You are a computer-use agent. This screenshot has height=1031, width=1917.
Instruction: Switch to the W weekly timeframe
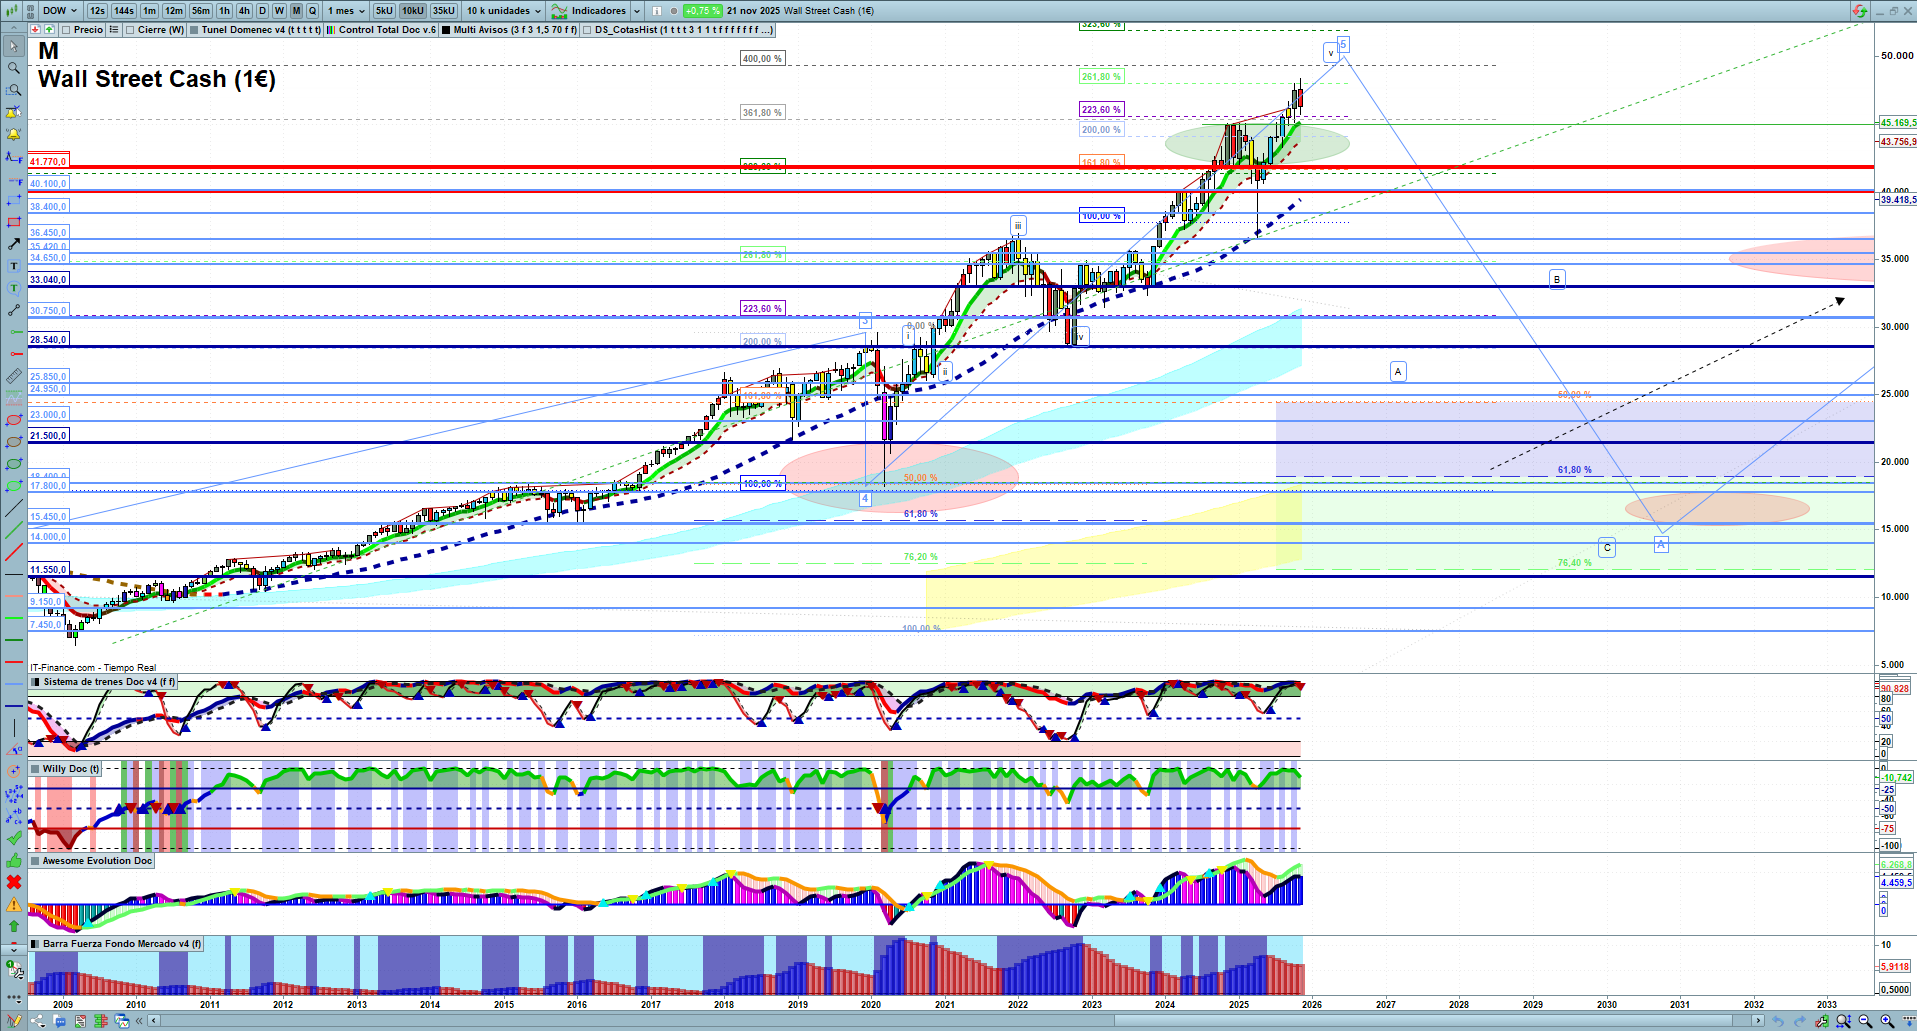click(x=279, y=11)
